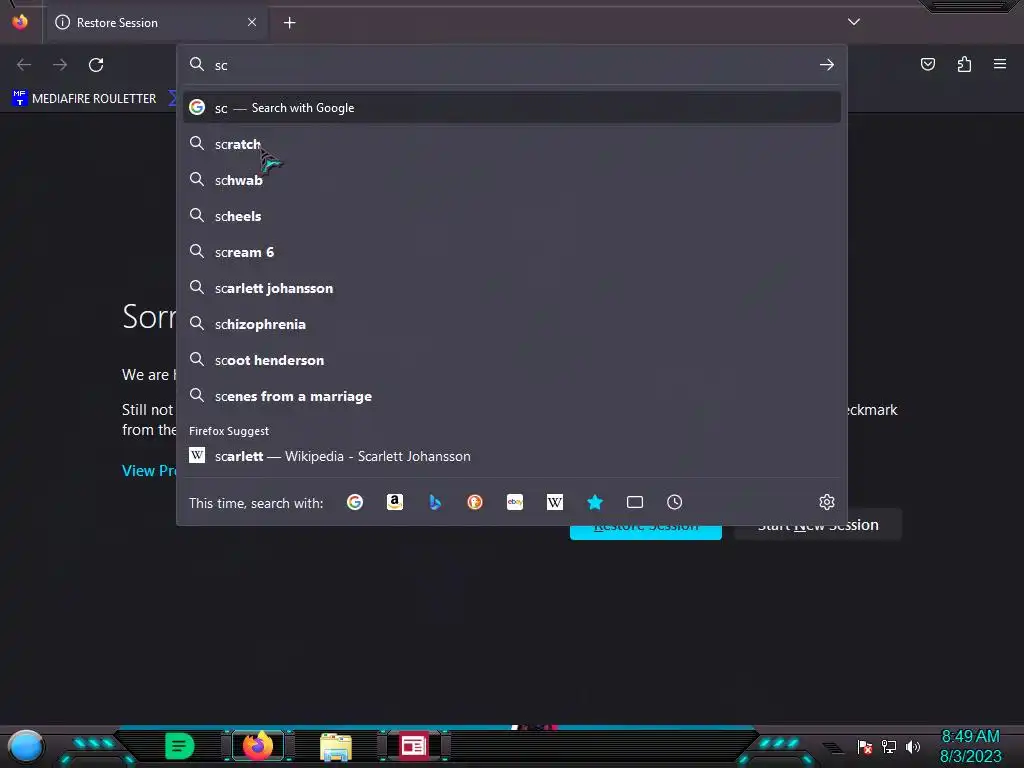Open the Start orb in taskbar
The height and width of the screenshot is (768, 1024).
coord(25,746)
